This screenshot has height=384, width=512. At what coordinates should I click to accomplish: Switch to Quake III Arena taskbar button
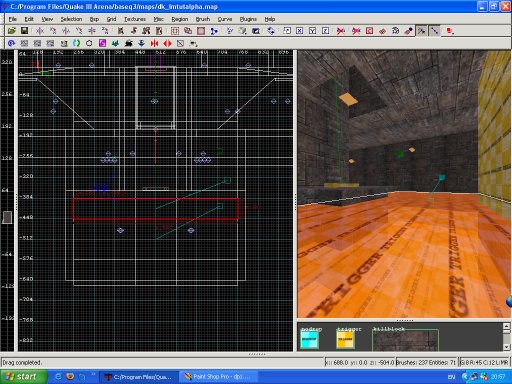pos(139,377)
